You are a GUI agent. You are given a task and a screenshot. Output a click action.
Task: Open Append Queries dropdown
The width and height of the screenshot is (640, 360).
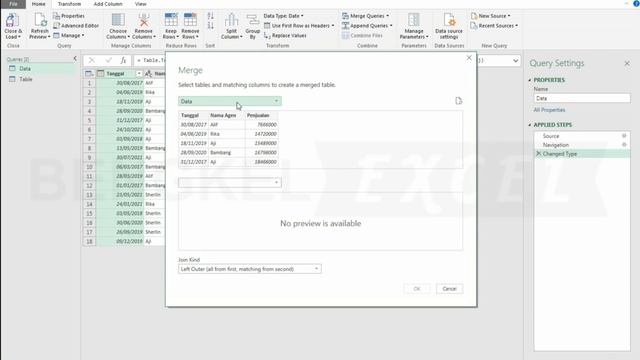point(367,26)
